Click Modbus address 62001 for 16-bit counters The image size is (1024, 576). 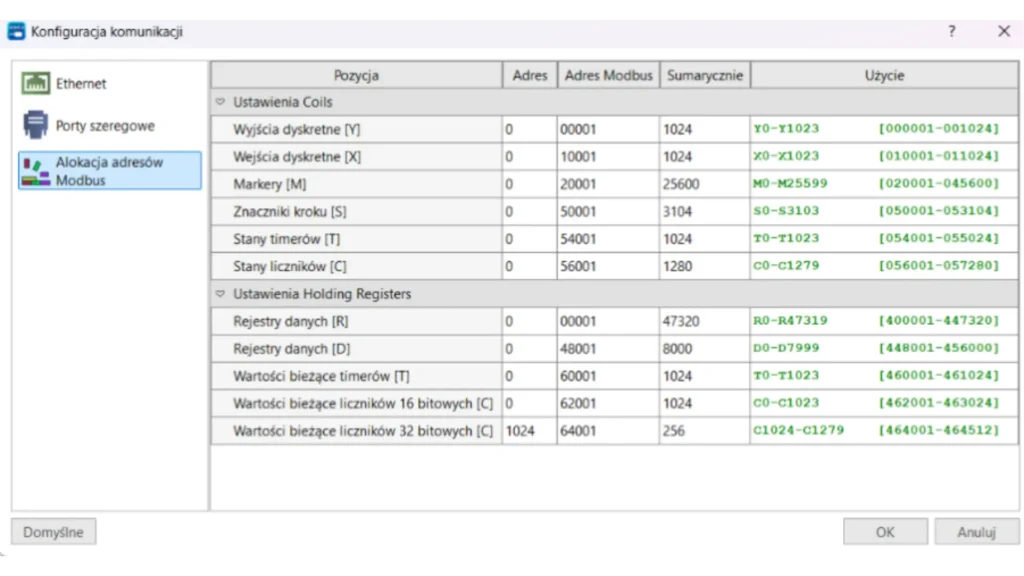tap(608, 404)
